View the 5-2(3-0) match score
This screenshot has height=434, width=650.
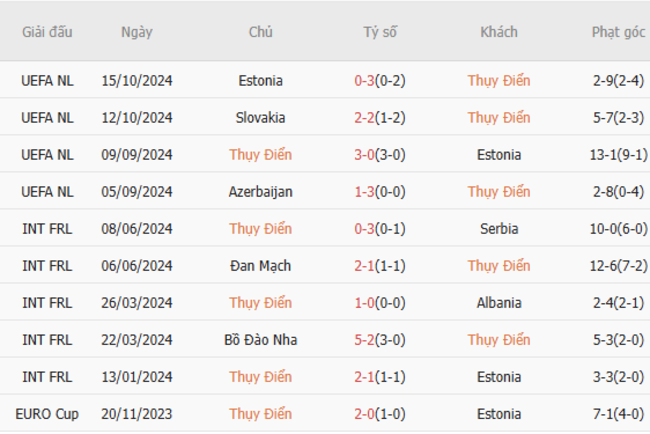[x=380, y=340]
